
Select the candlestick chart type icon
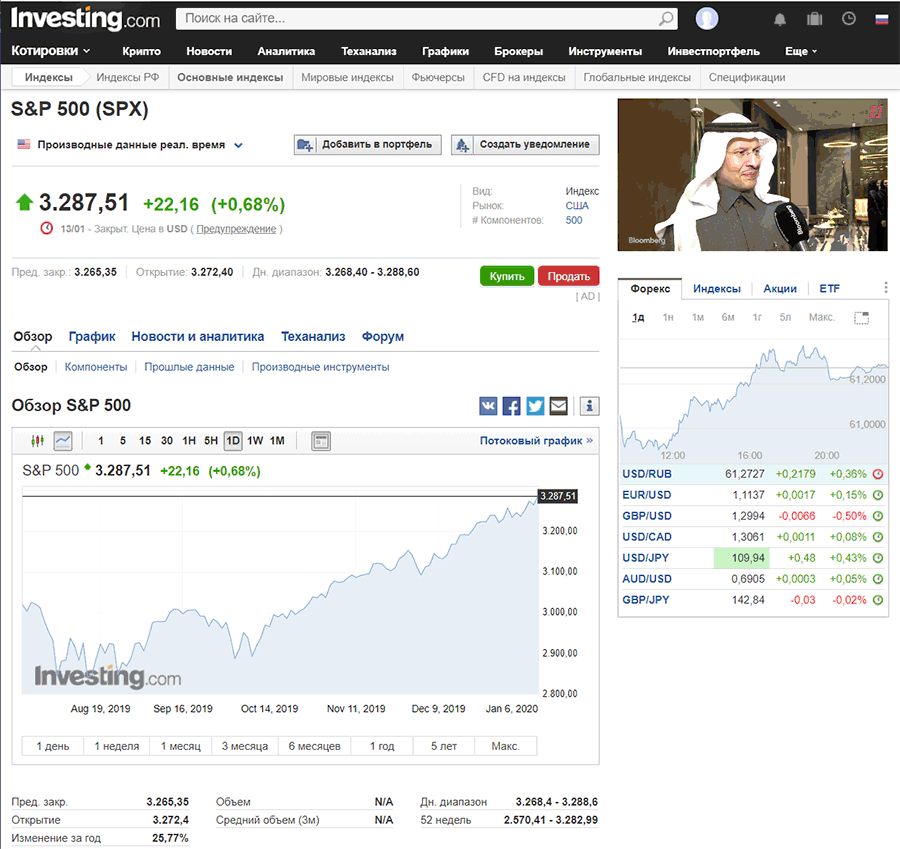pos(37,441)
